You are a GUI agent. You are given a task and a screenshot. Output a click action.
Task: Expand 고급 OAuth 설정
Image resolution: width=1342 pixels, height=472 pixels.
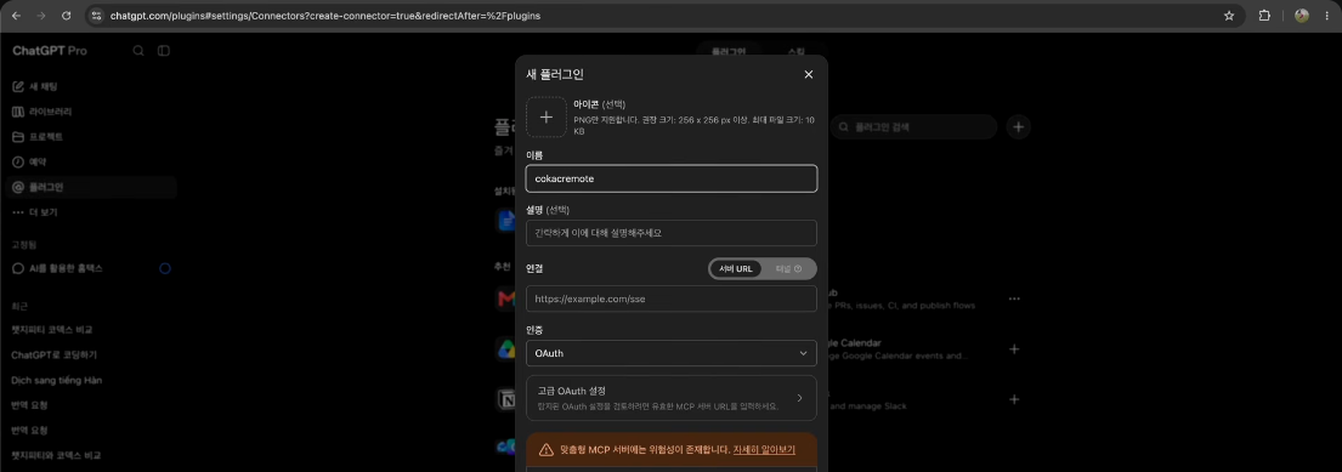pyautogui.click(x=671, y=398)
